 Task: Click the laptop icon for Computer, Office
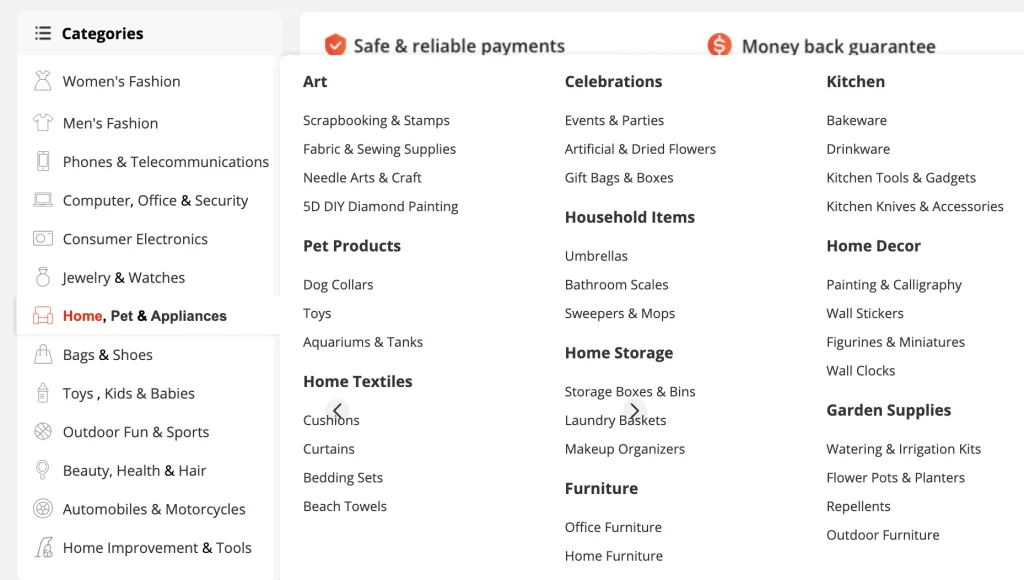pos(42,200)
